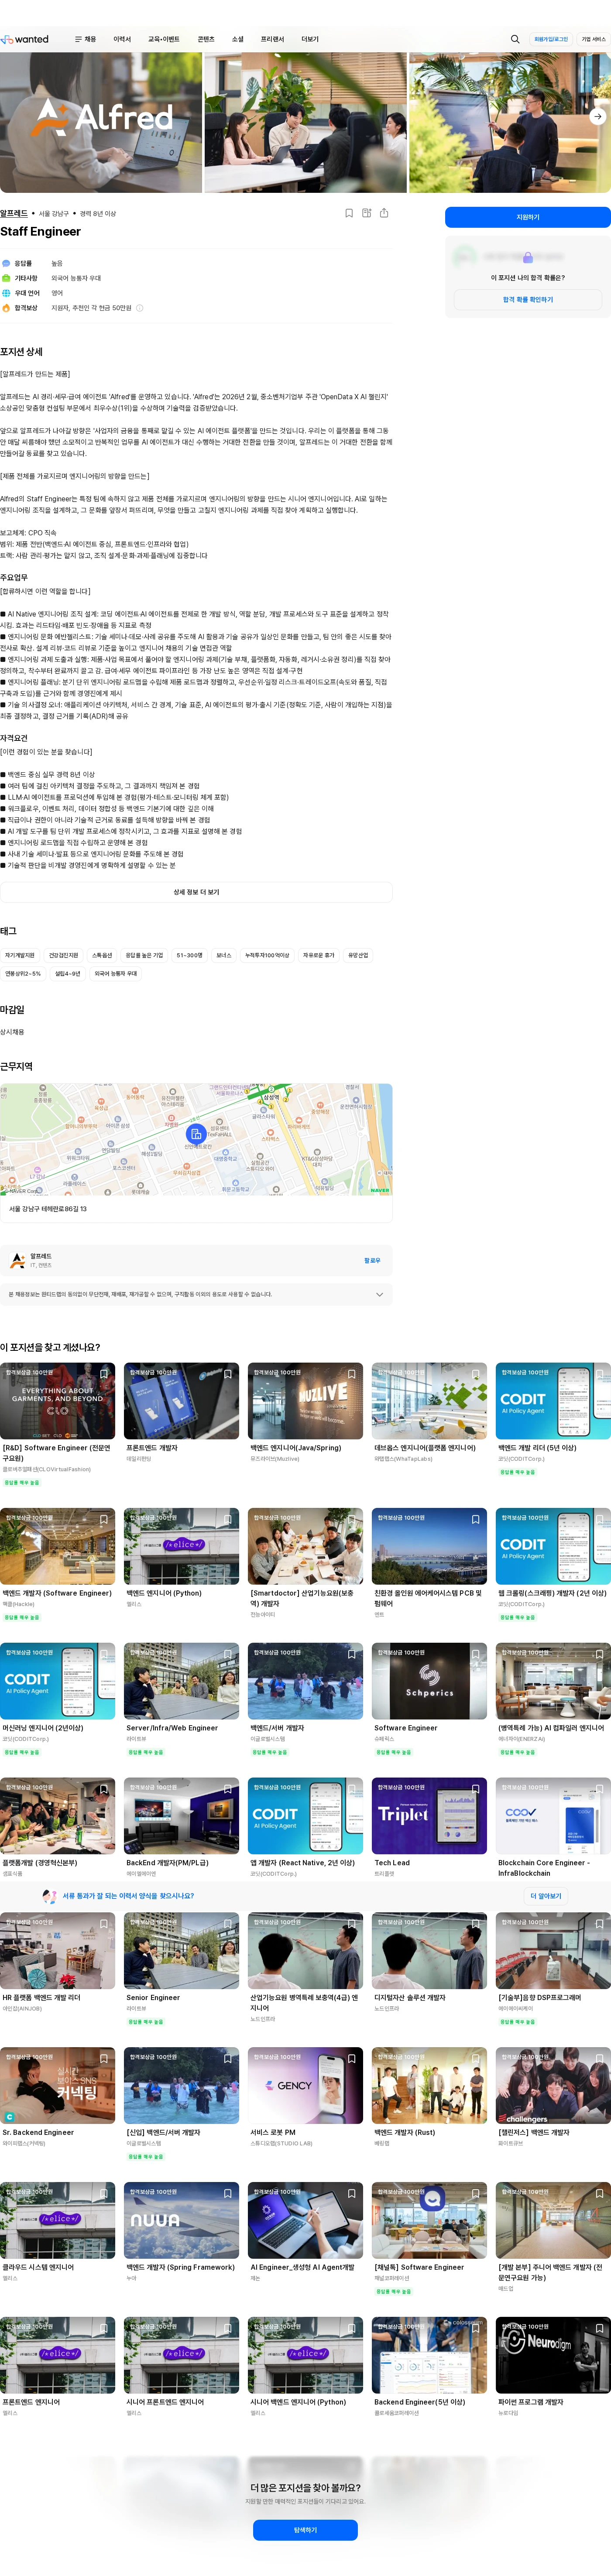This screenshot has height=2576, width=611.
Task: Open the 채용 navigation menu
Action: pos(86,39)
